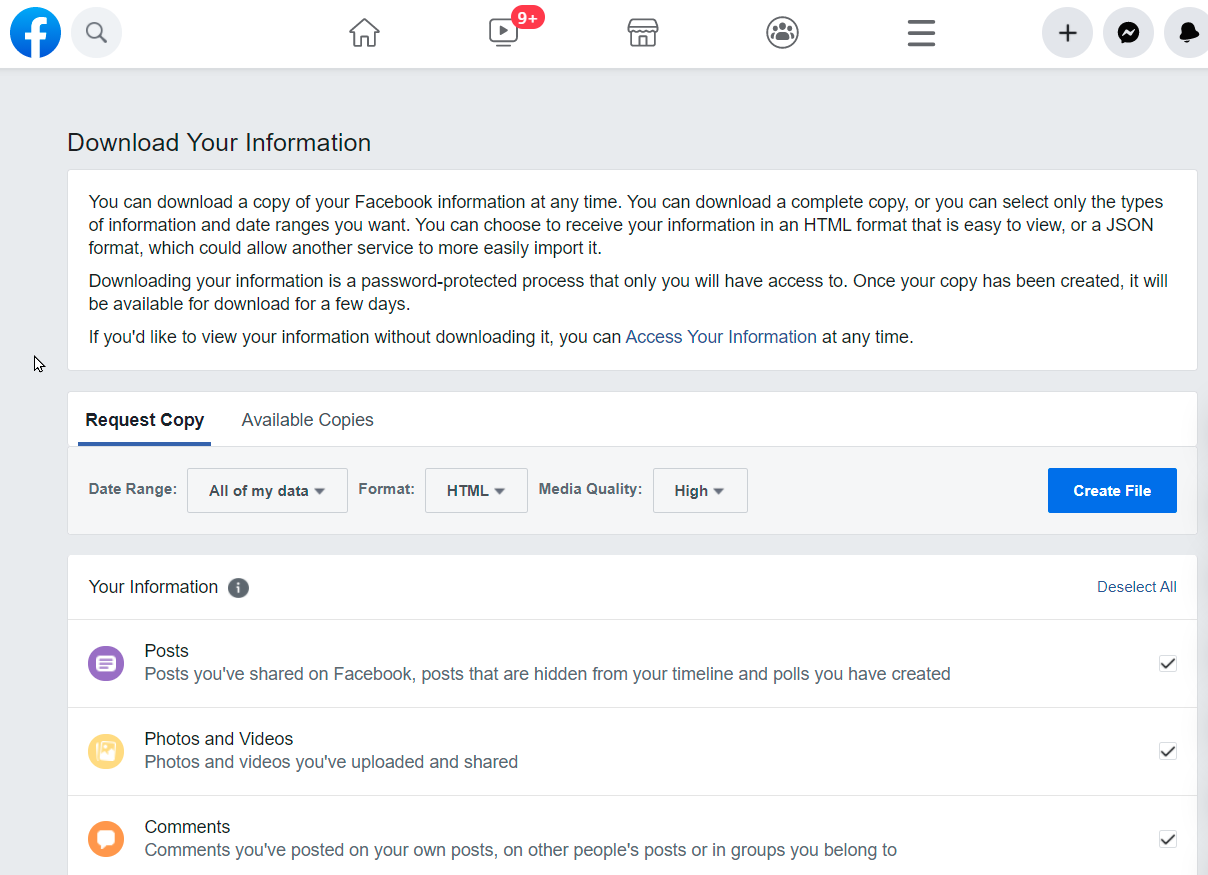The height and width of the screenshot is (875, 1208).
Task: Click the Download Your Information heading
Action: pos(219,142)
